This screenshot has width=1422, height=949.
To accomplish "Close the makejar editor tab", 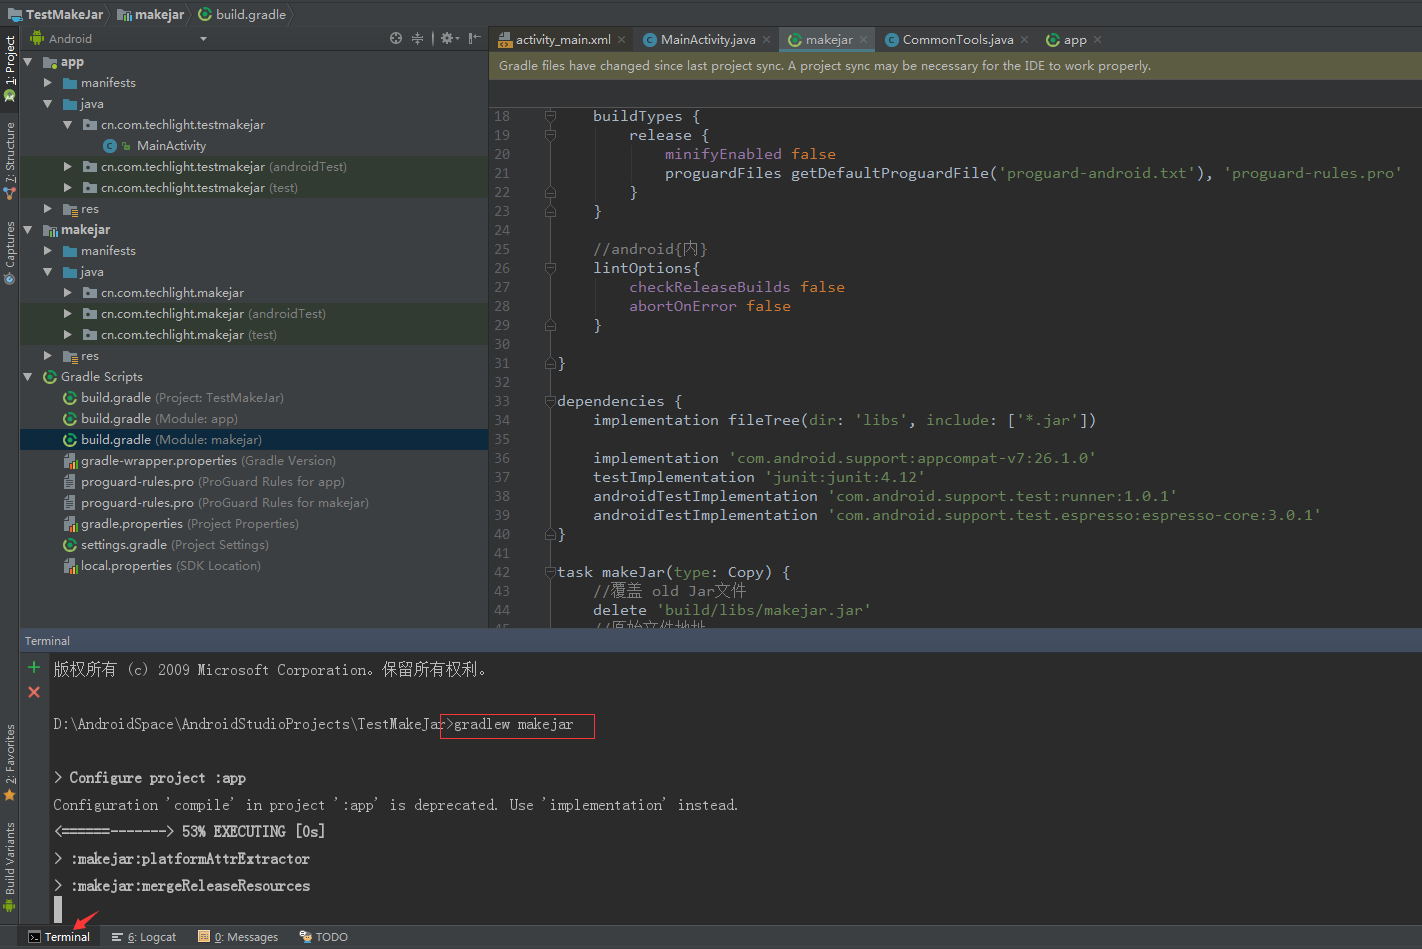I will [x=864, y=40].
